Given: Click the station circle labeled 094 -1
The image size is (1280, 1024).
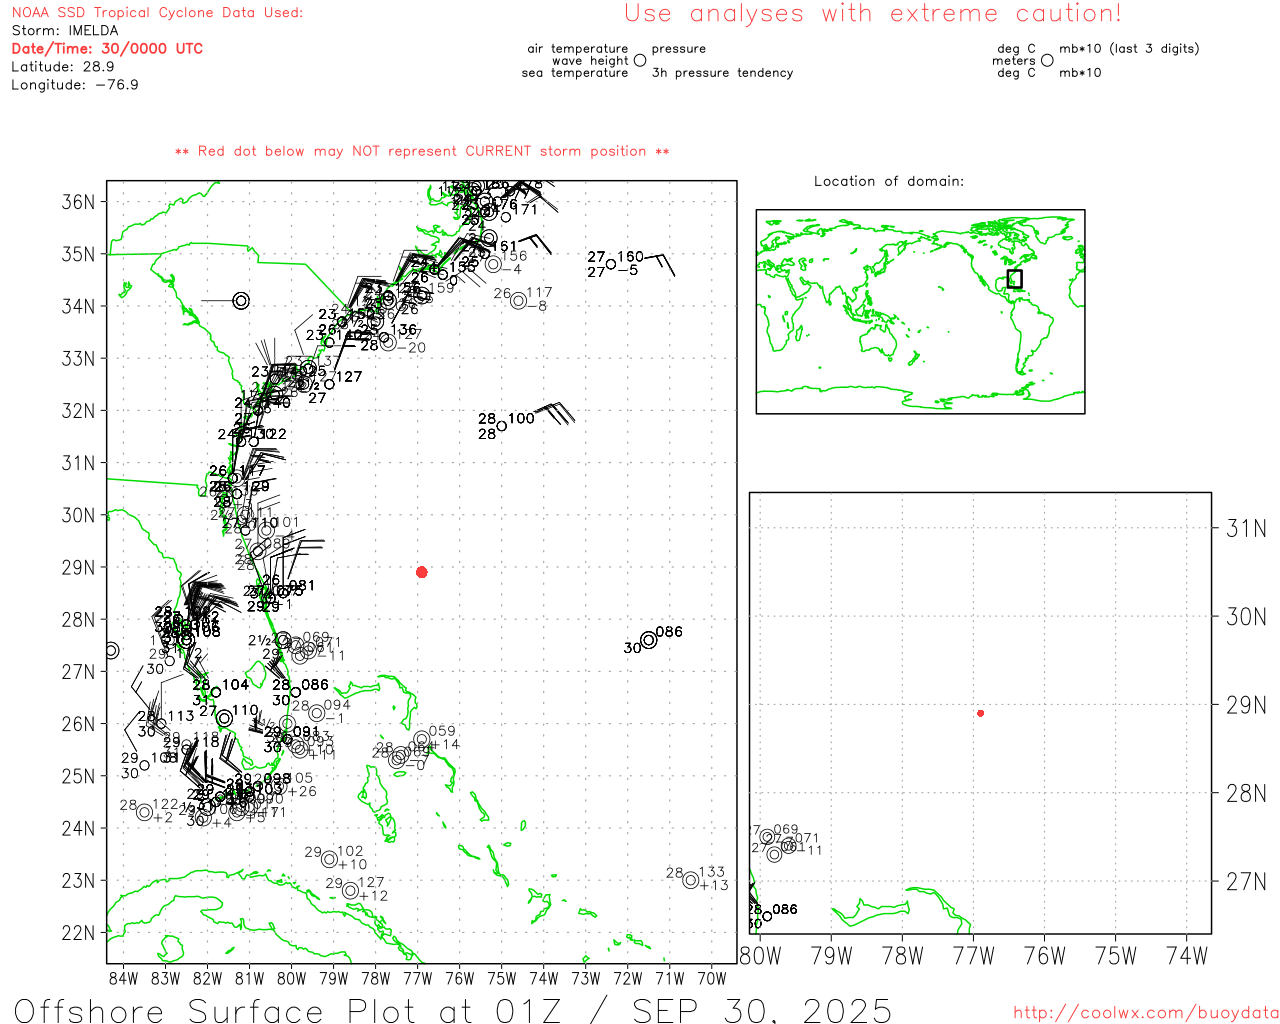Looking at the screenshot, I should tap(317, 713).
